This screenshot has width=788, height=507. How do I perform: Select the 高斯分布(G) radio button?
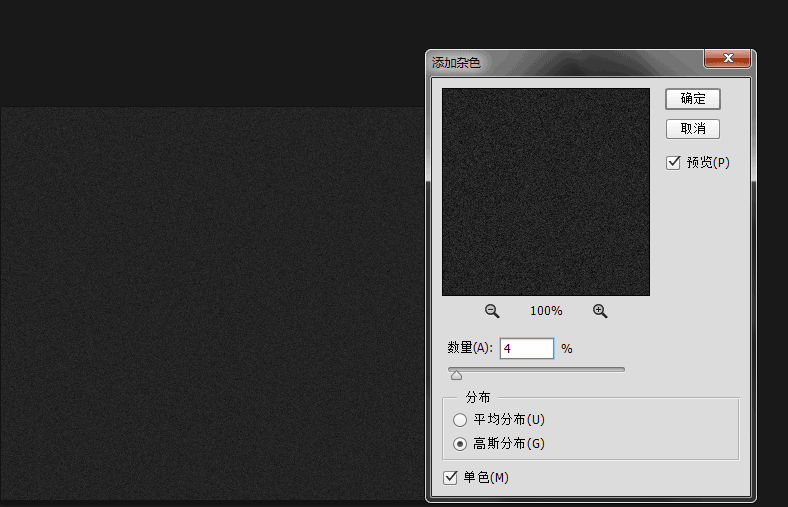(x=460, y=444)
